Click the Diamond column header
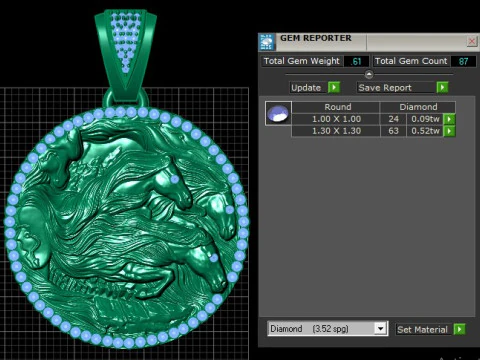Screen dimensions: 480x360 418,107
